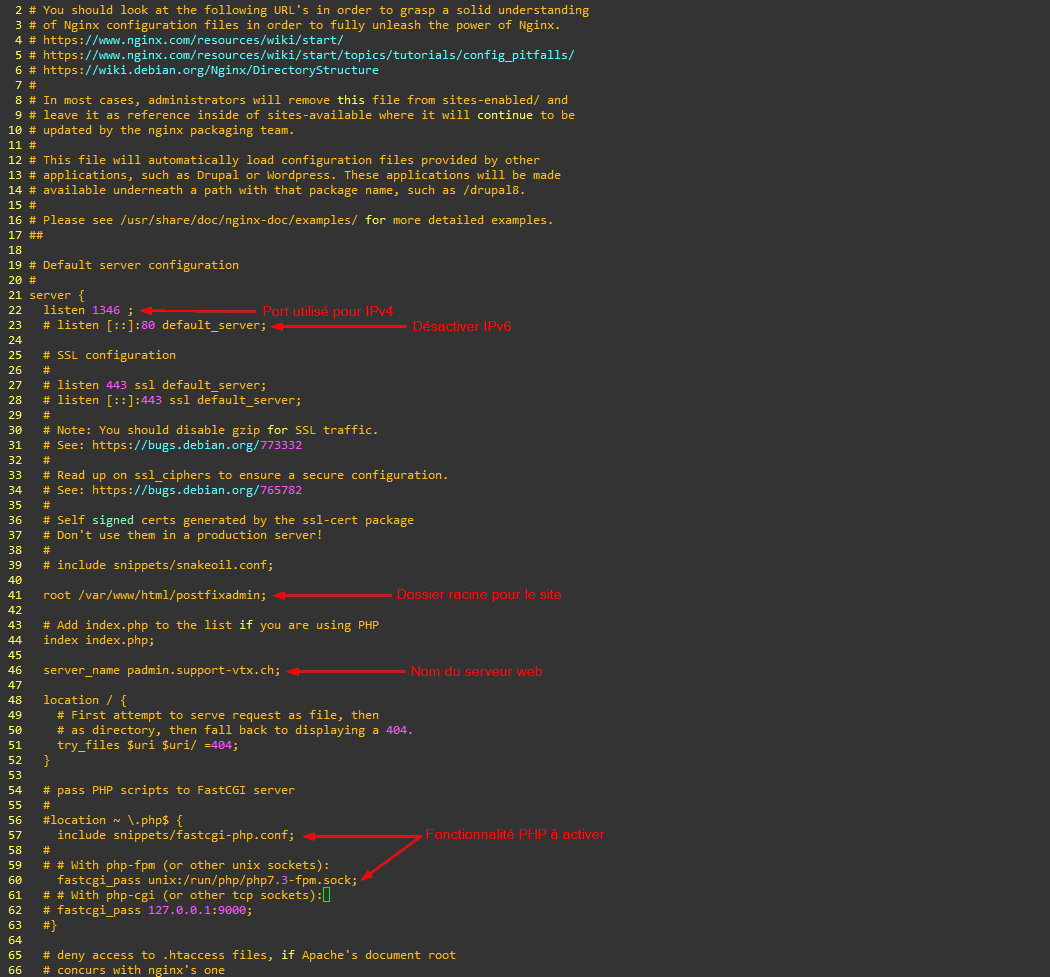1050x977 pixels.
Task: Click '# listen [::]:443 ssl default_server;' line
Action: pyautogui.click(x=172, y=400)
